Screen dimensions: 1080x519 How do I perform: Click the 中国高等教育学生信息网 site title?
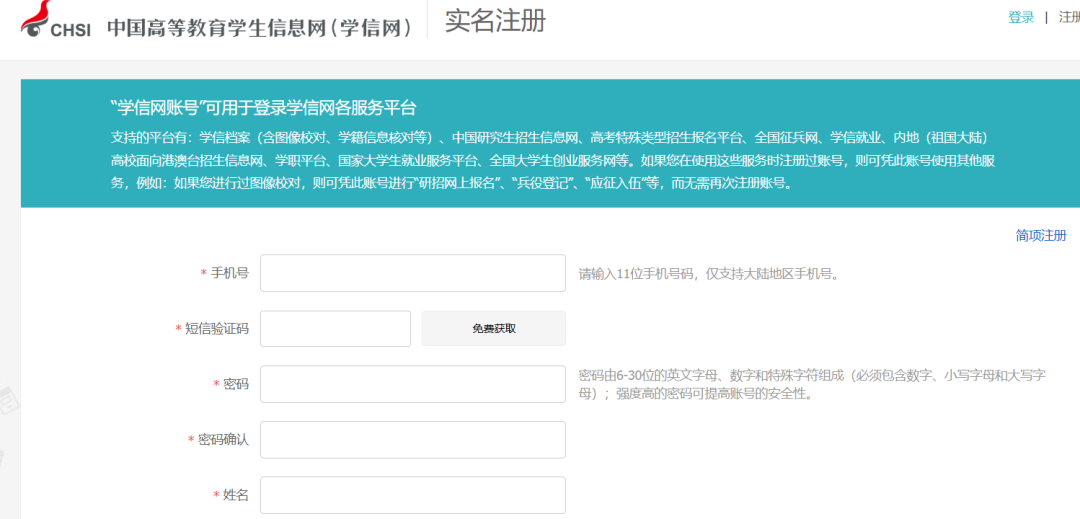(x=260, y=28)
